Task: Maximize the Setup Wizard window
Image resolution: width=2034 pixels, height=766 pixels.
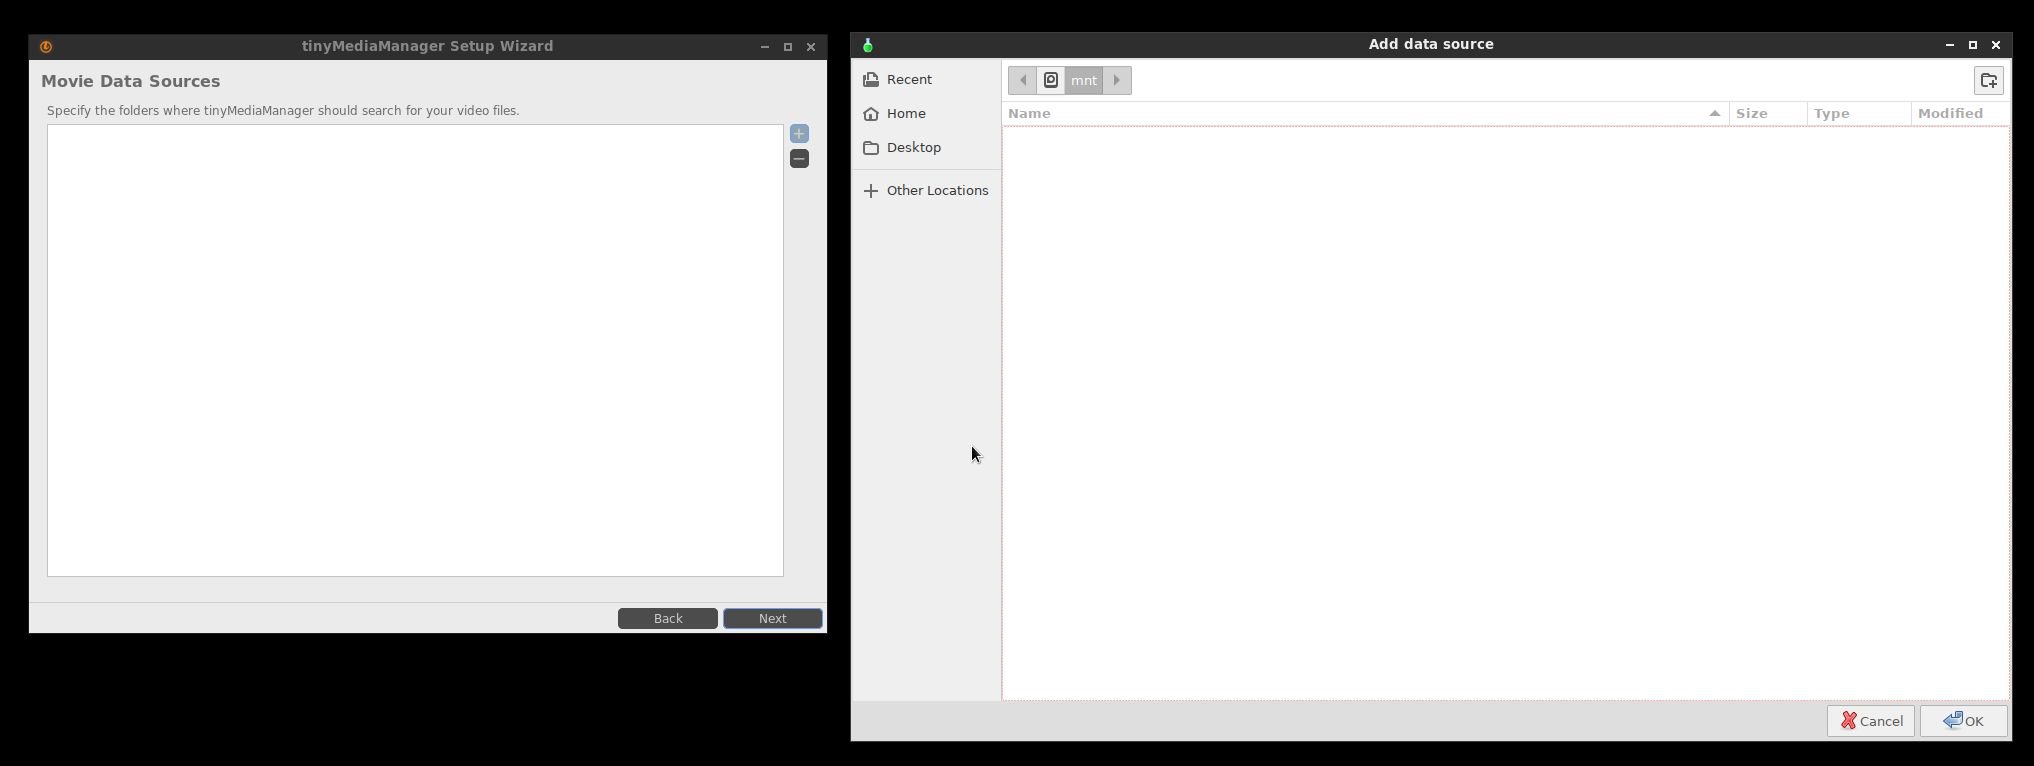Action: point(788,47)
